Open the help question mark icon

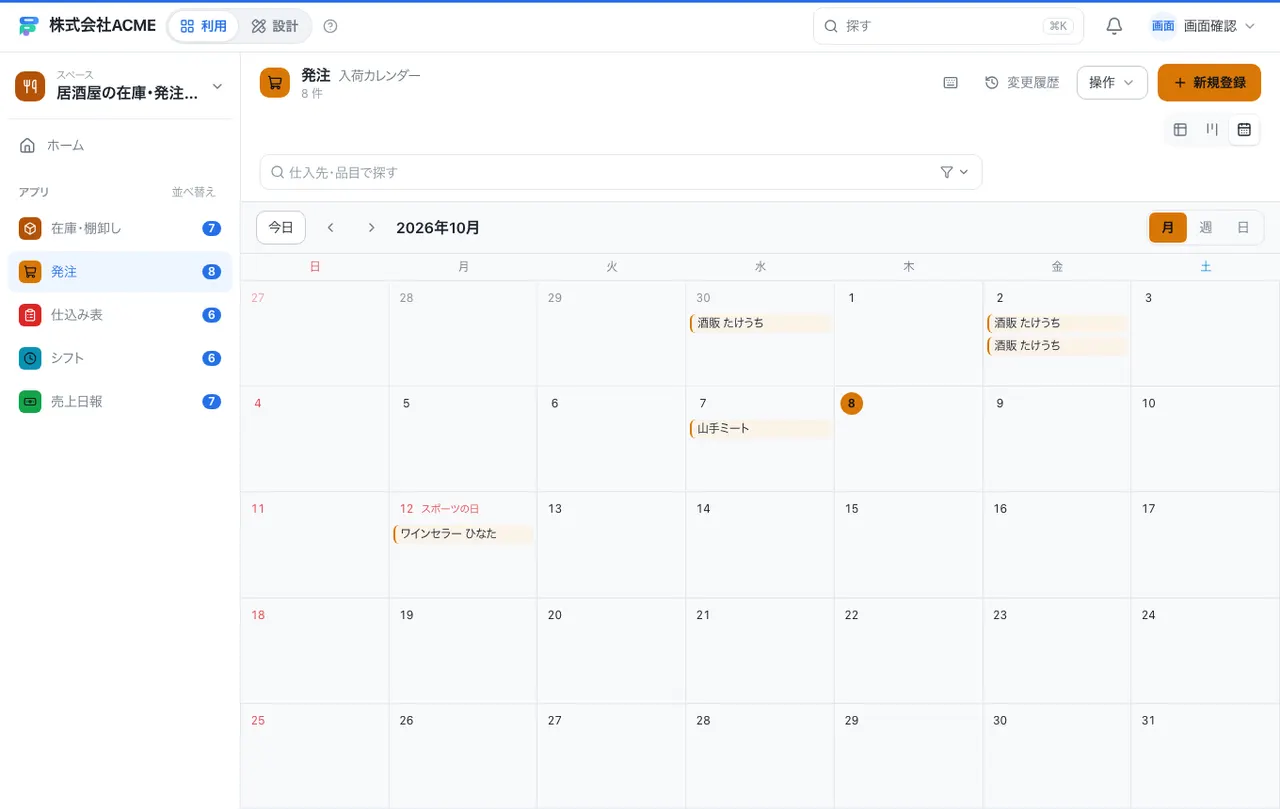pos(331,26)
